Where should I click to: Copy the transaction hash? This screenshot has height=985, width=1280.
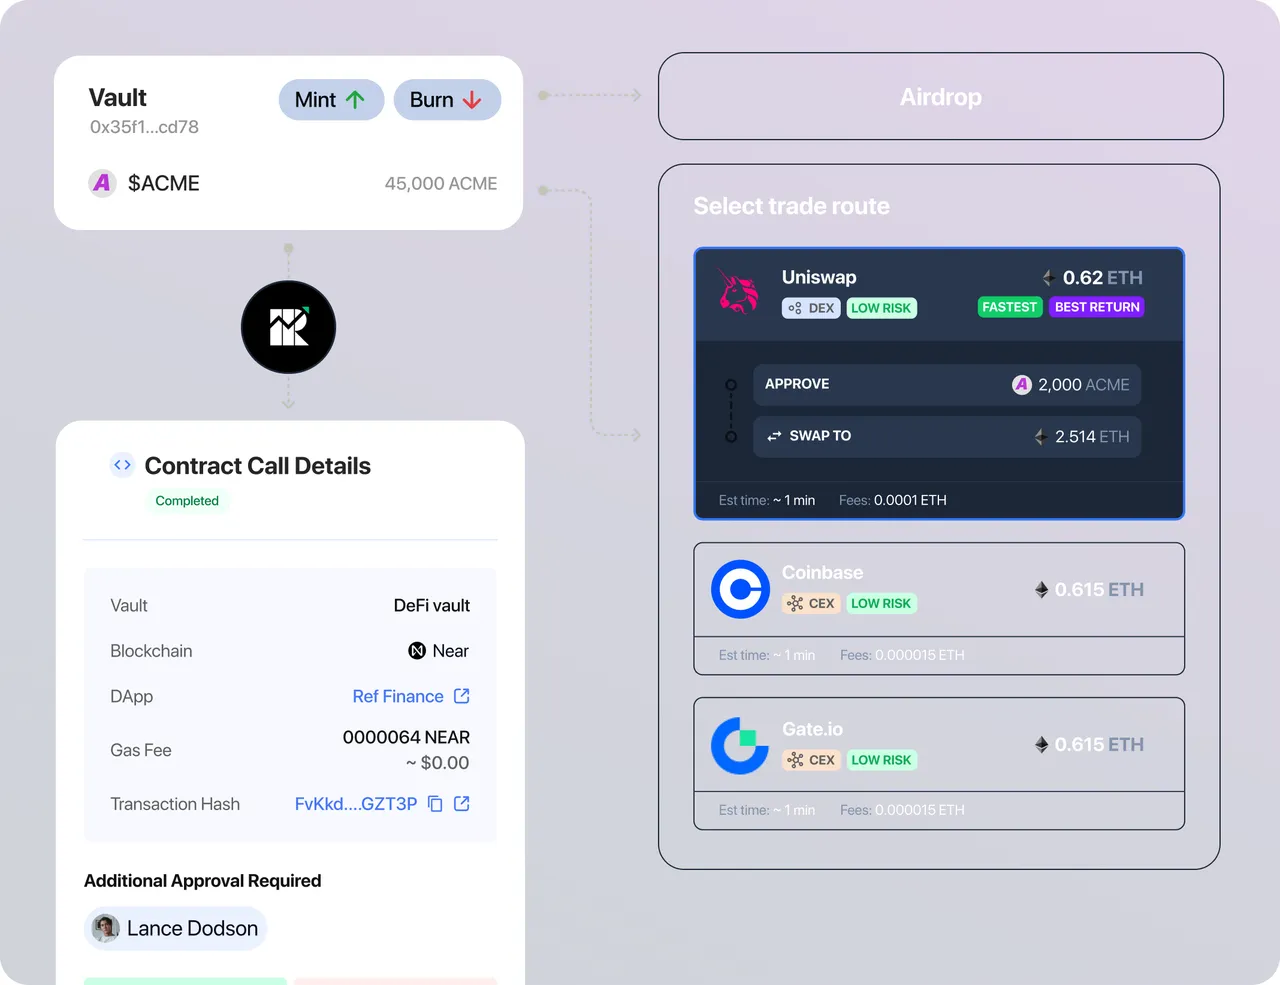tap(435, 804)
